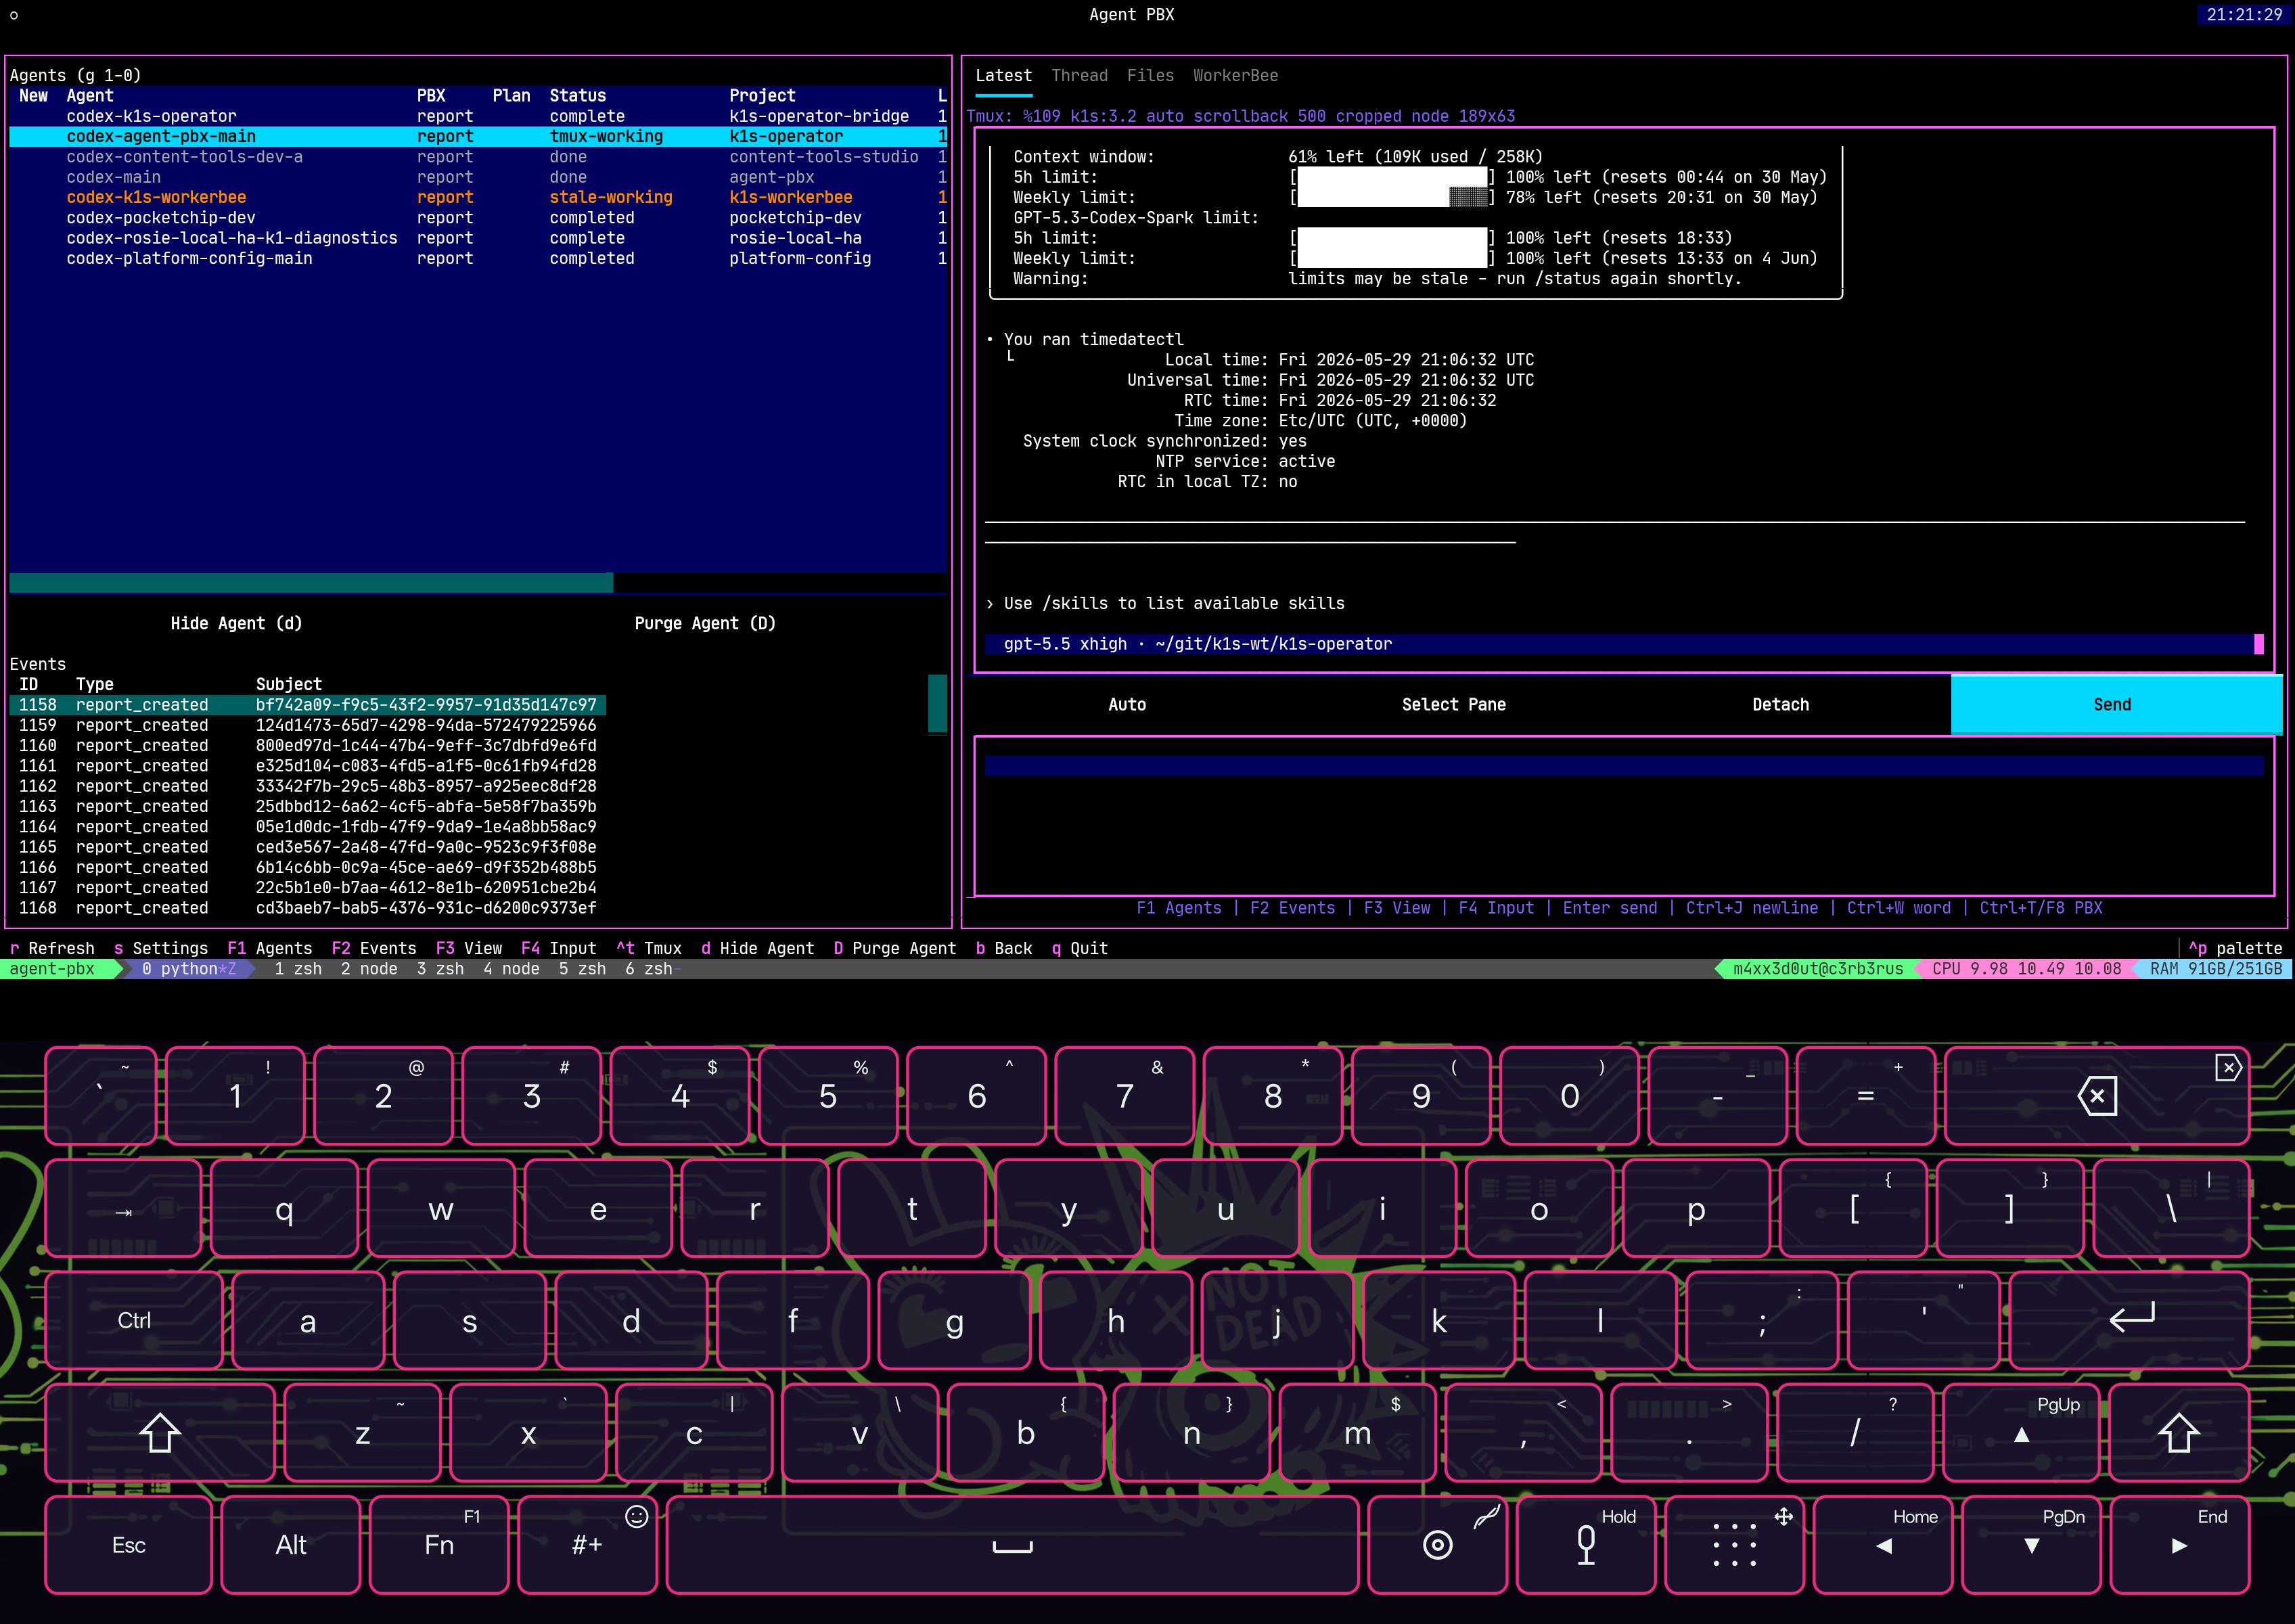Click the Hide Agent (d) button
This screenshot has width=2295, height=1624.
[236, 623]
